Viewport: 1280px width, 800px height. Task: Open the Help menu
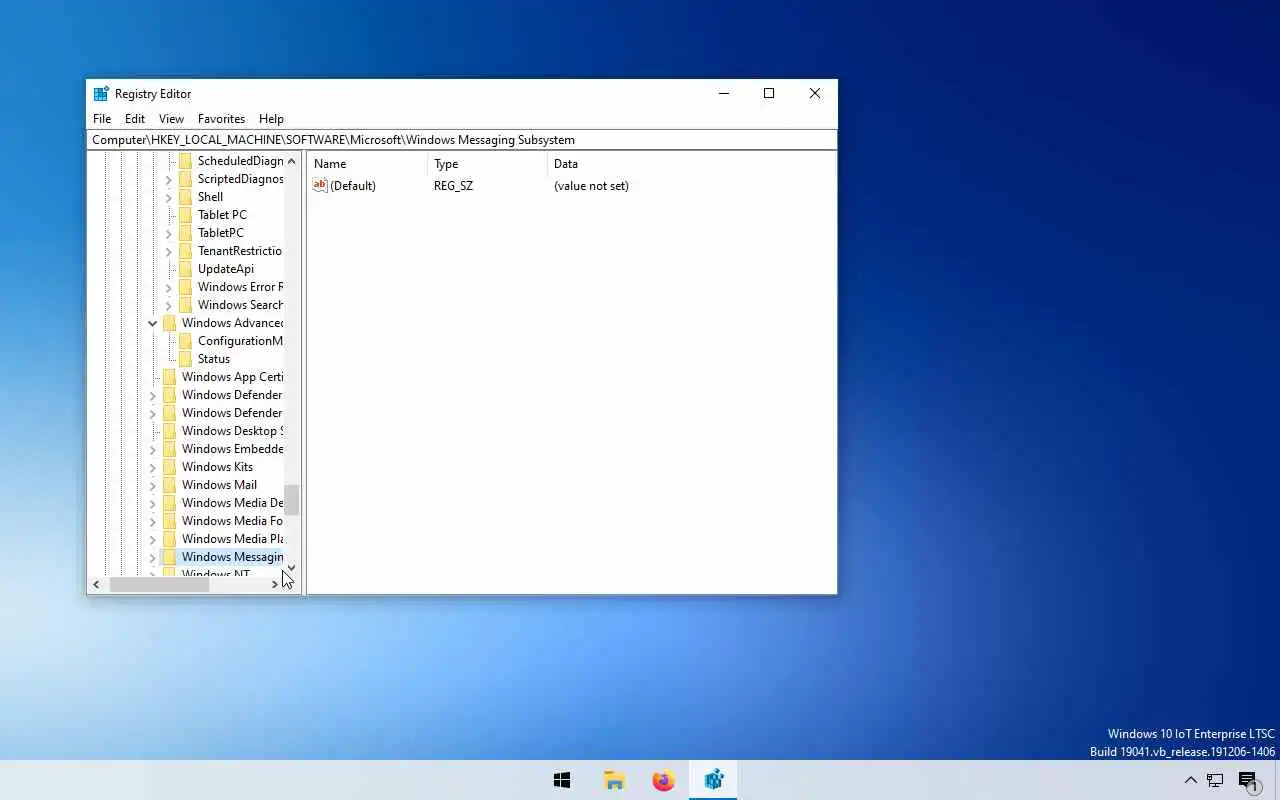271,118
